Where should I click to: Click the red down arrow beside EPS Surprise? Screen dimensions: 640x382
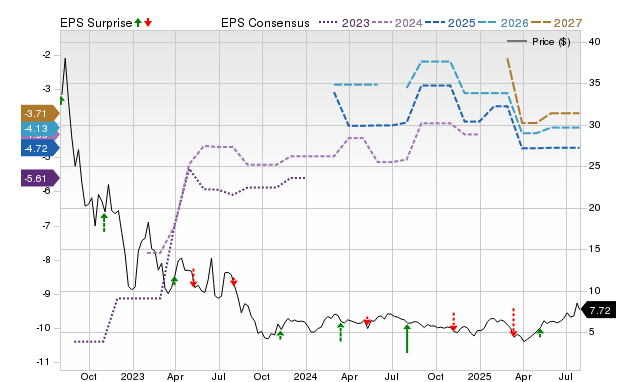[x=148, y=22]
